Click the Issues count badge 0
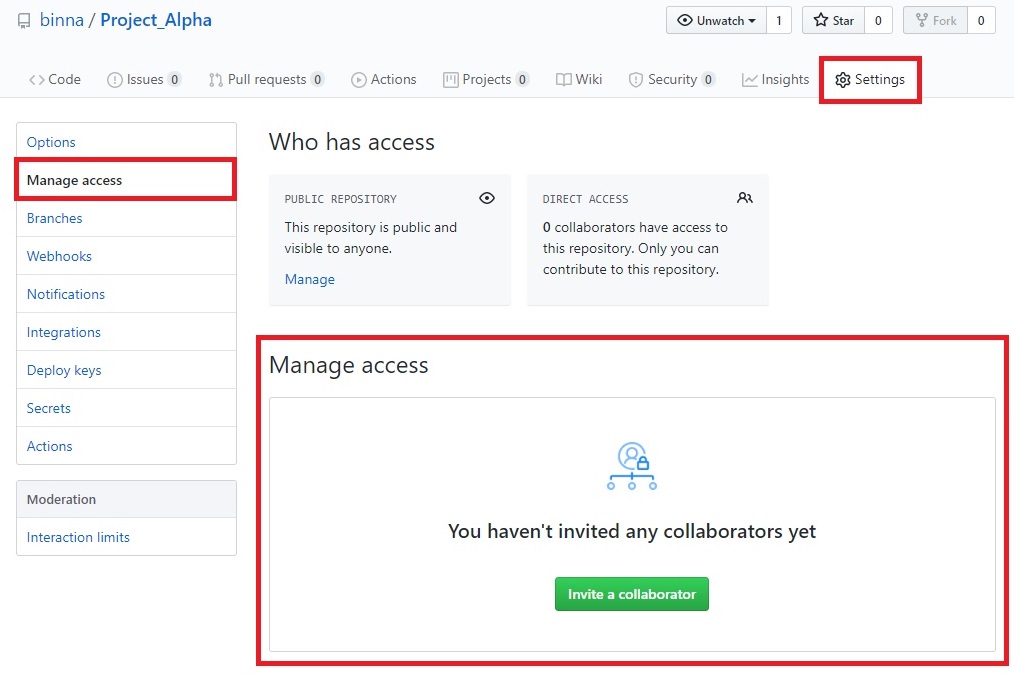1014x677 pixels. tap(175, 80)
